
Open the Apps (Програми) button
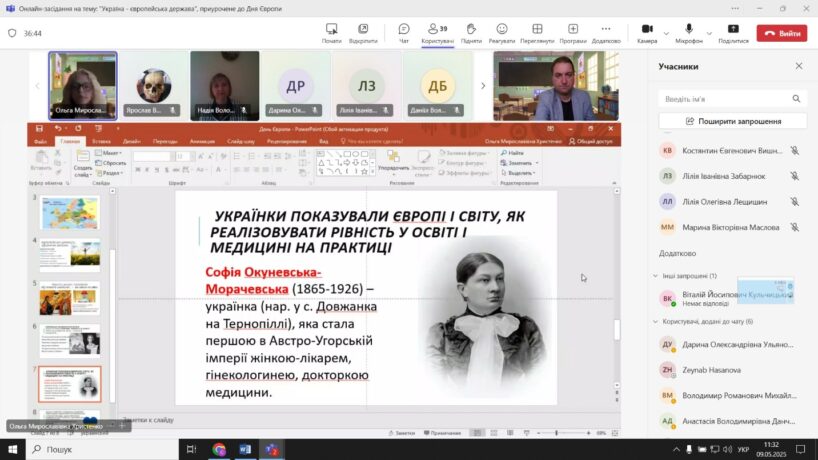(573, 29)
